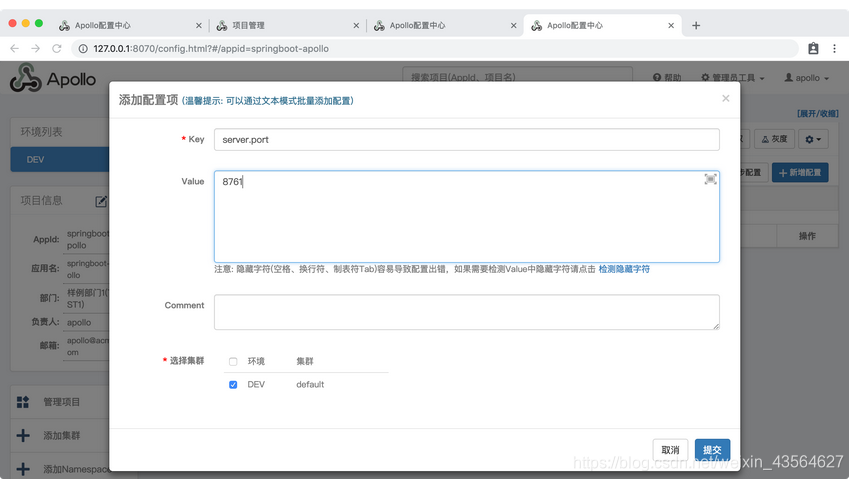
Task: Click browser forward arrow
Action: click(x=35, y=48)
